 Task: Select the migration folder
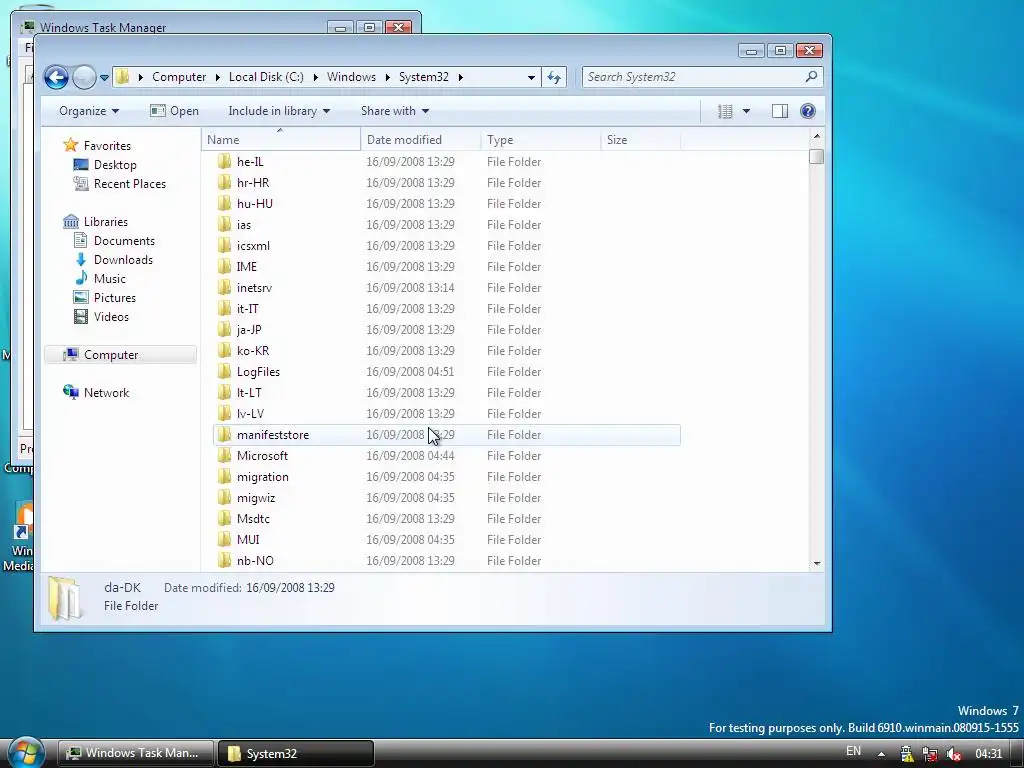447,477
